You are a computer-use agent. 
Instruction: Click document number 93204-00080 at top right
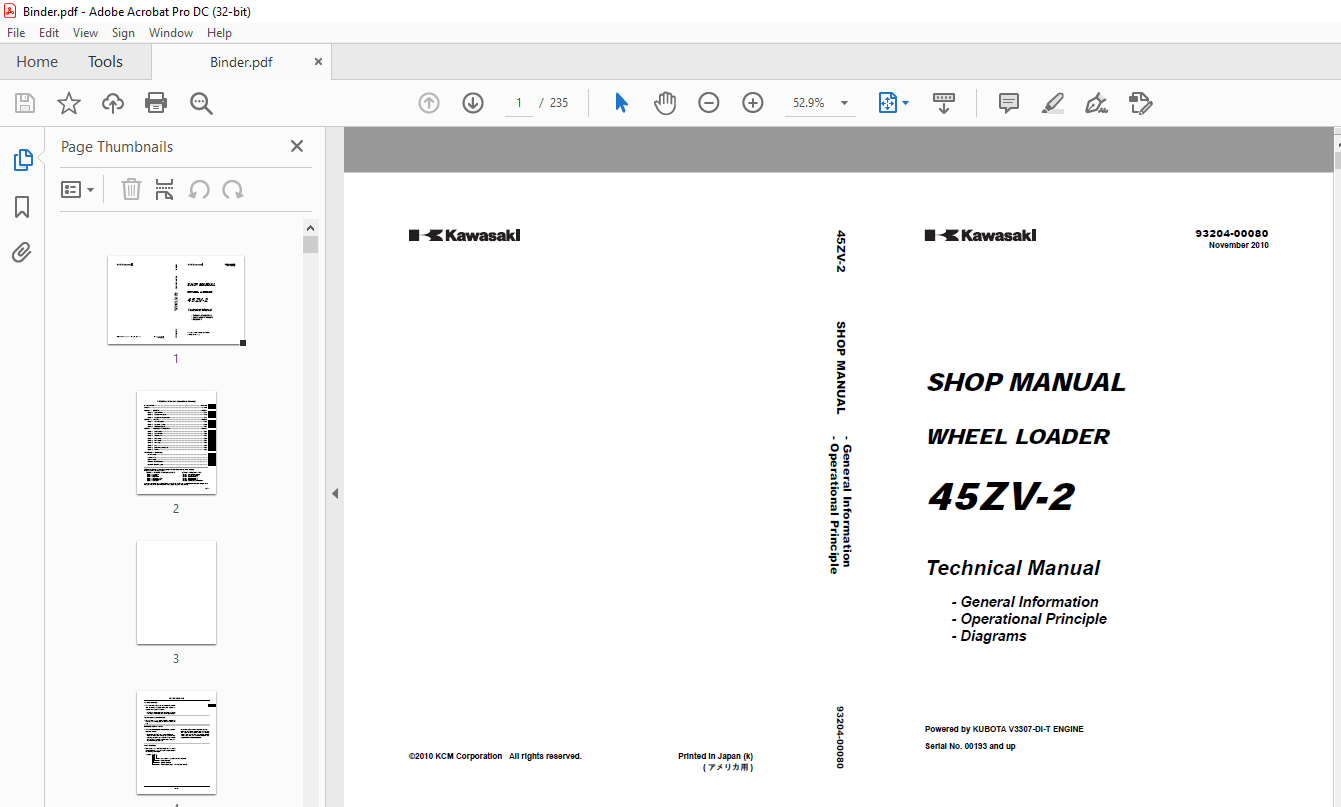point(1231,233)
